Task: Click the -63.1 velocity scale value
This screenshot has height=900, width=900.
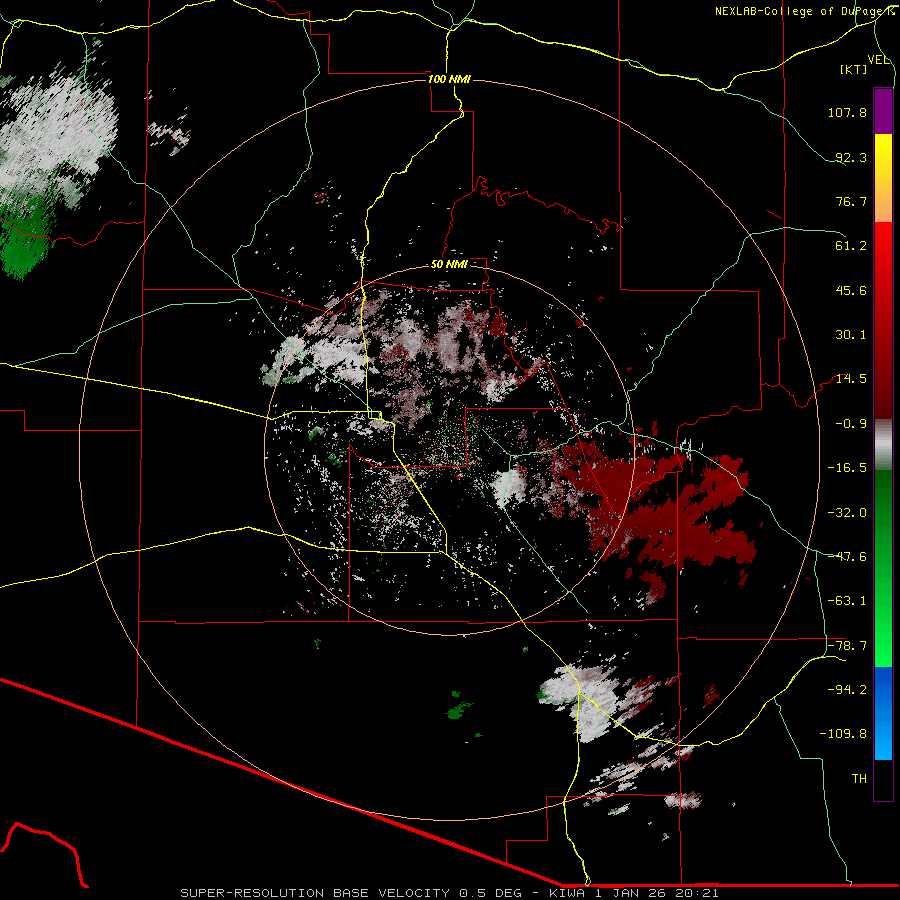Action: 847,601
